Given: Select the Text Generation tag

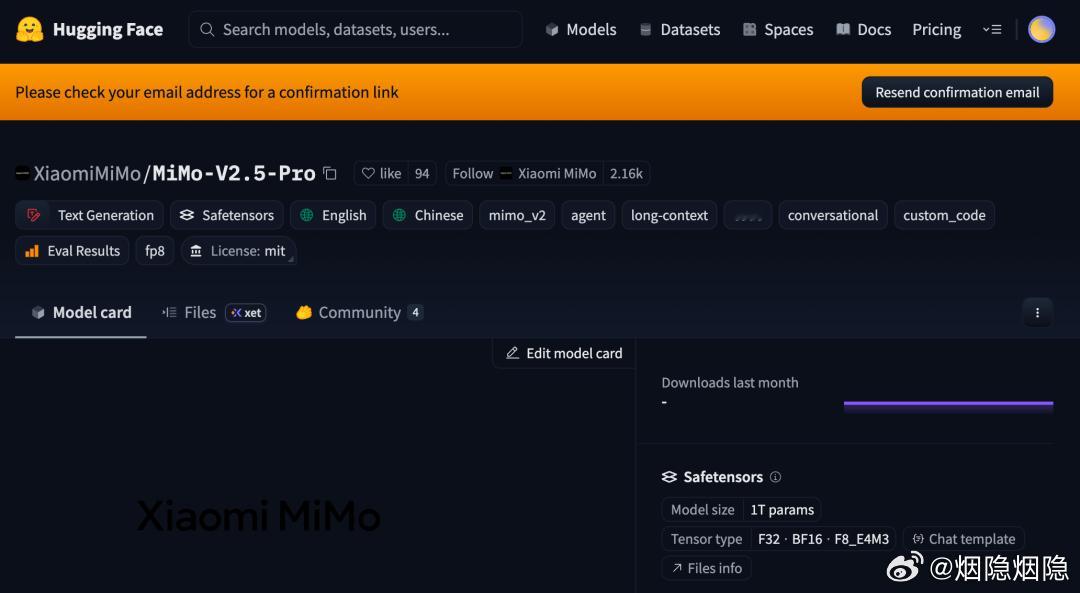Looking at the screenshot, I should (90, 216).
